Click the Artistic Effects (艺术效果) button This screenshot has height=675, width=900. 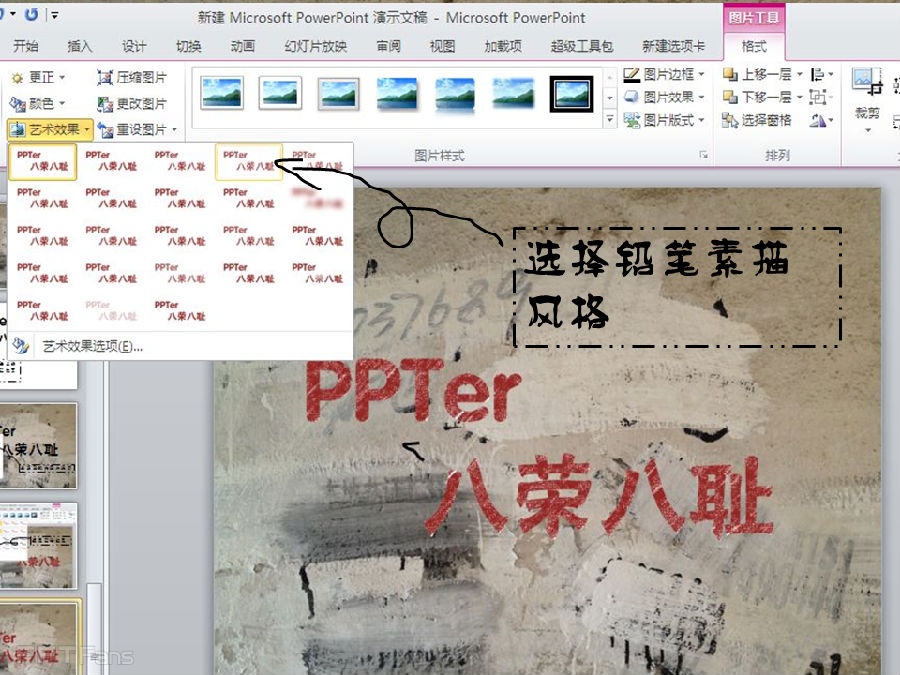pos(50,129)
